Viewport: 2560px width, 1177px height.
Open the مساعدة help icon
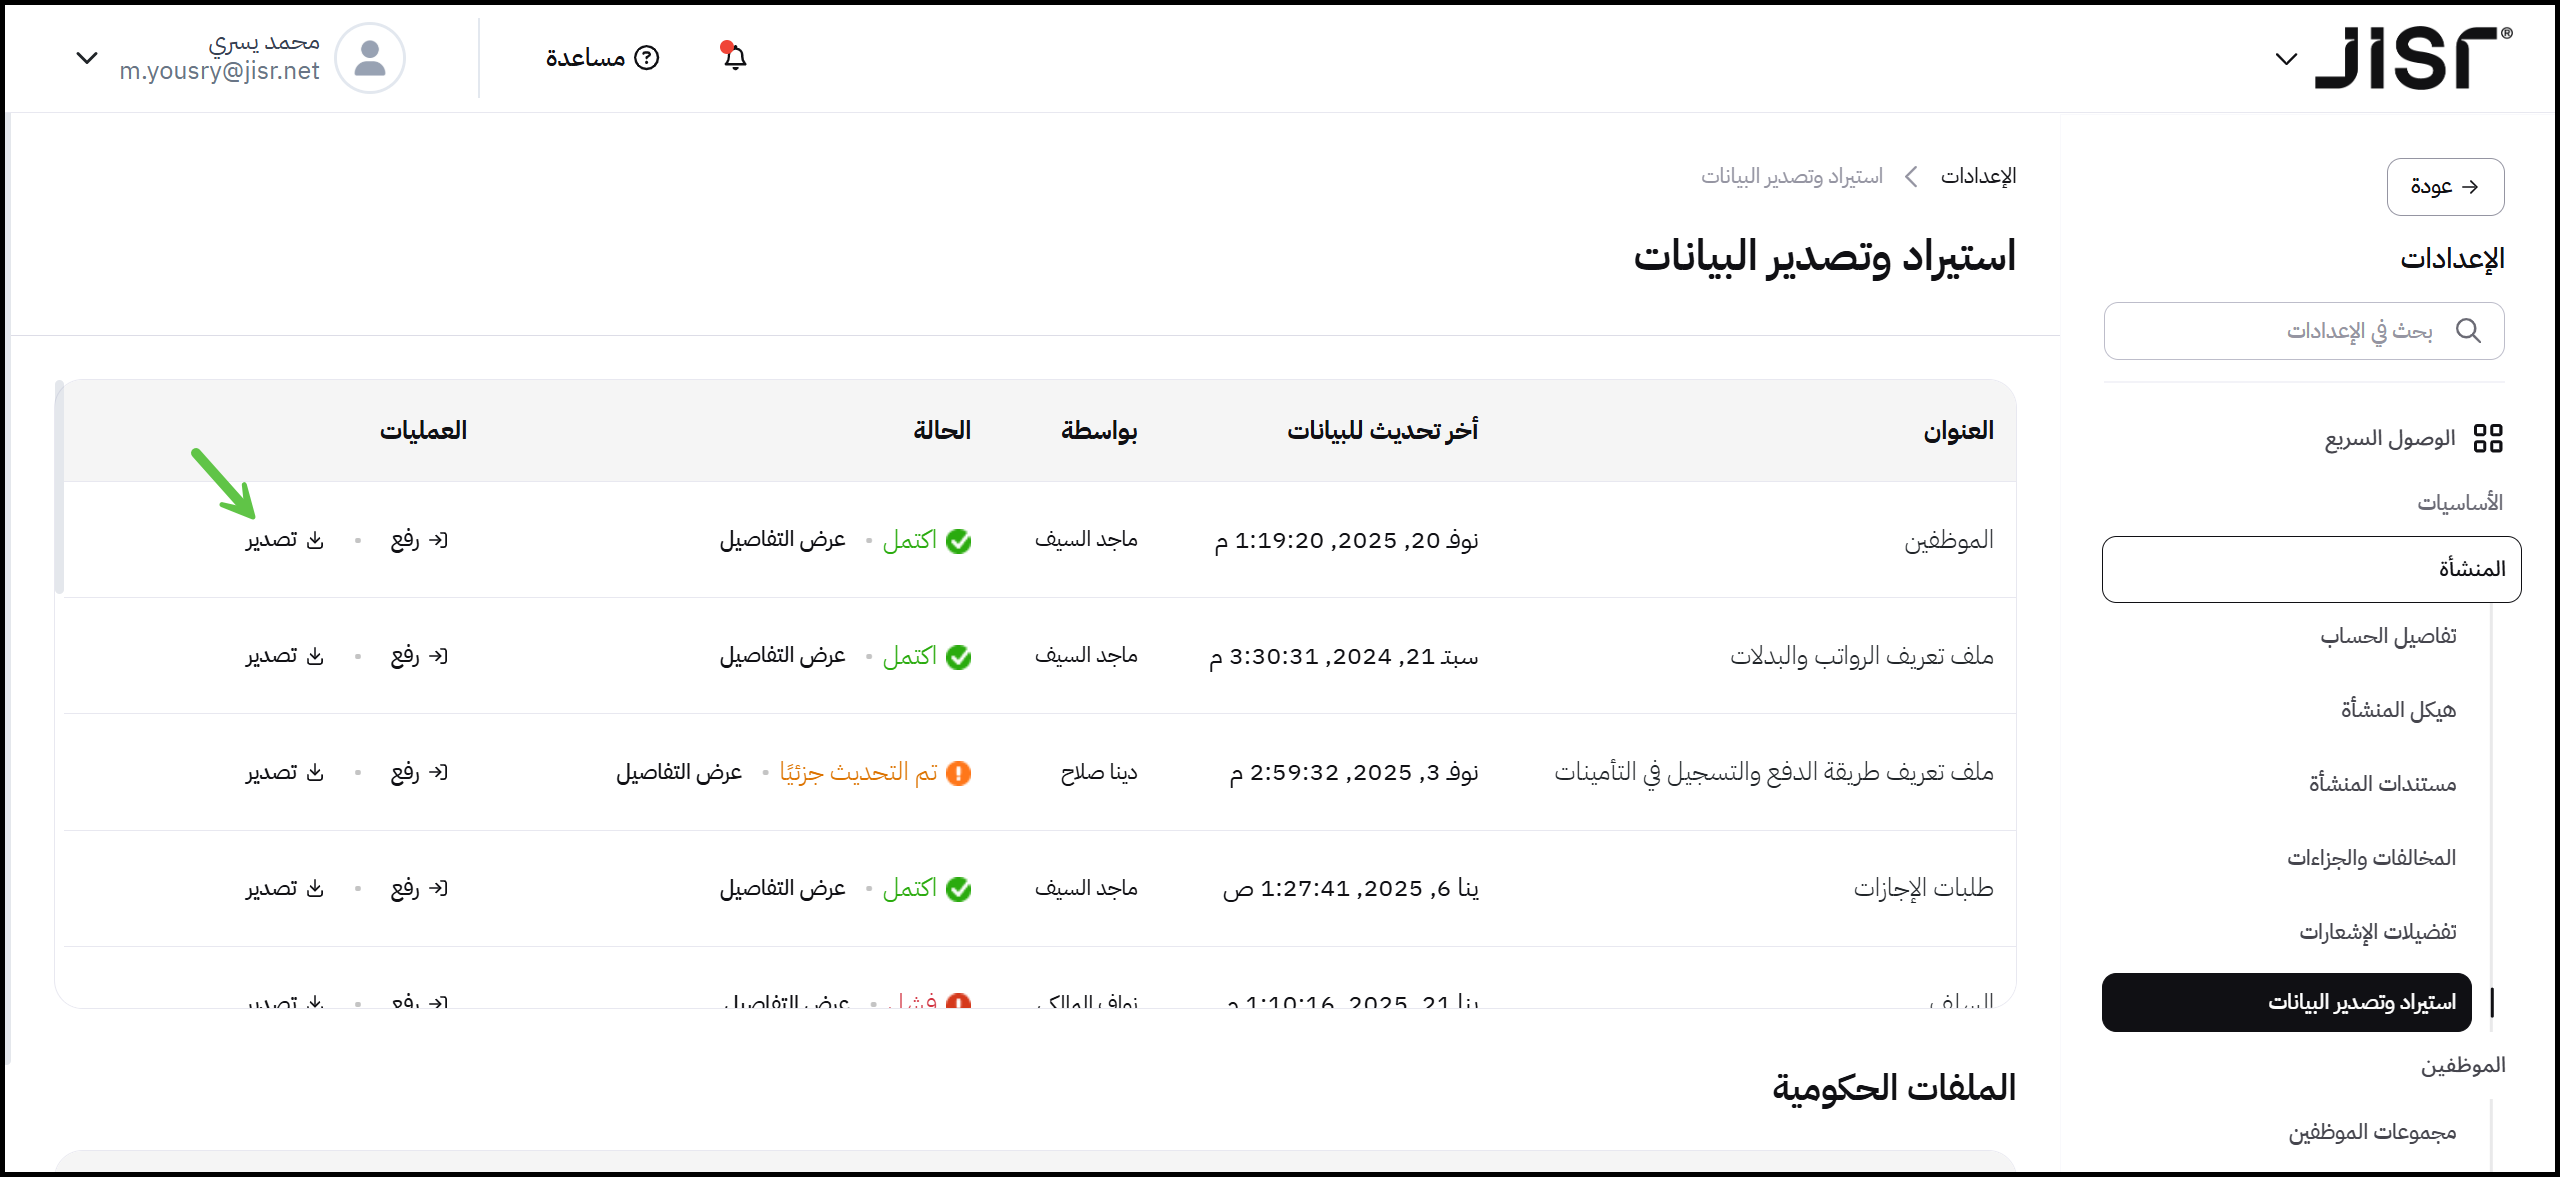tap(648, 58)
